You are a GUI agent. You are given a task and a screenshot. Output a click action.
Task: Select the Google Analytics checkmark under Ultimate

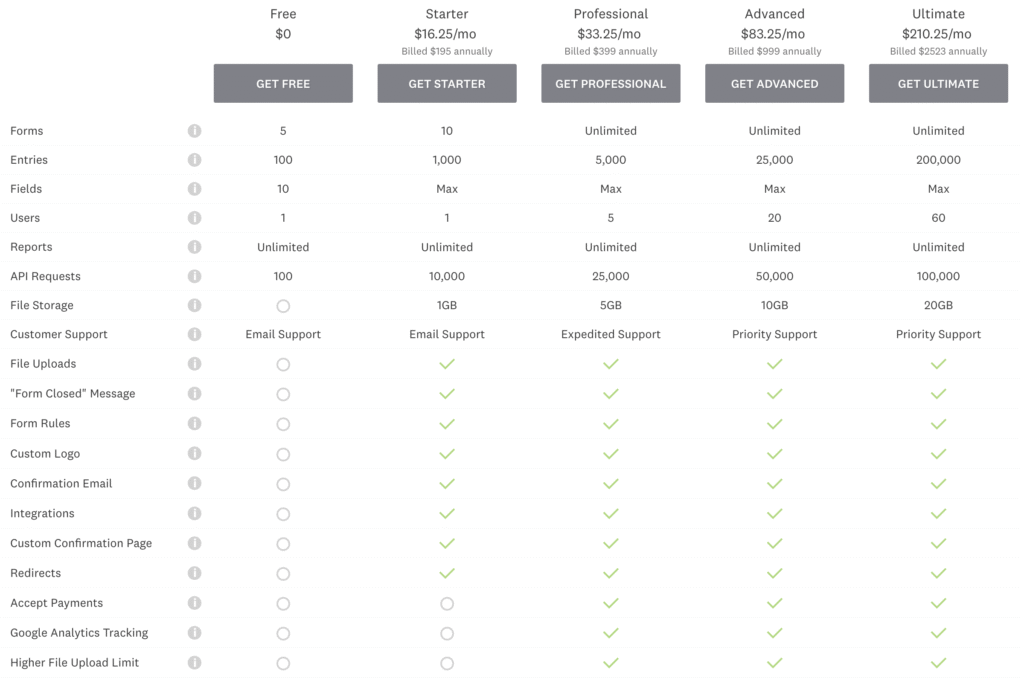[938, 633]
